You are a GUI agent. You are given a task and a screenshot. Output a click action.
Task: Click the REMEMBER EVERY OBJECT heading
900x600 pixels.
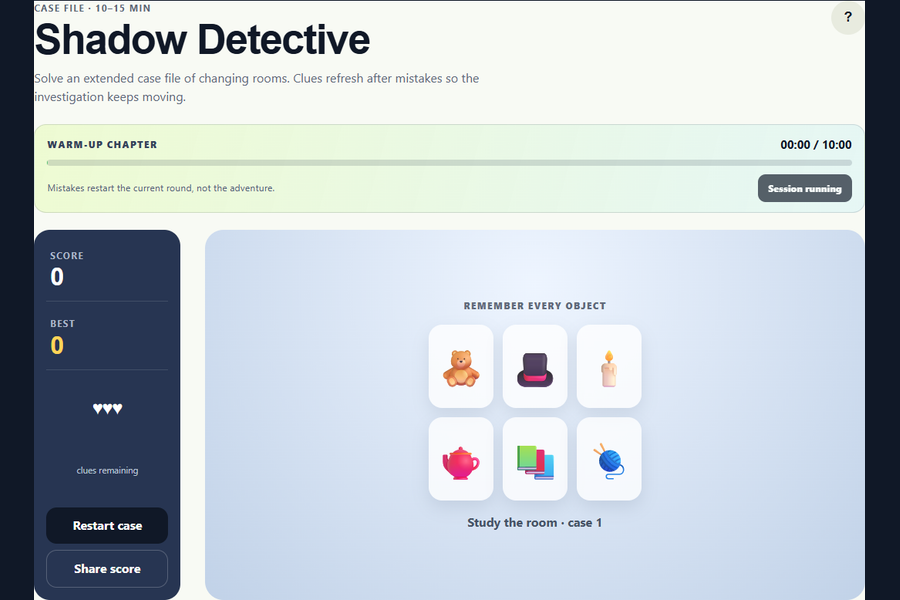pyautogui.click(x=535, y=306)
